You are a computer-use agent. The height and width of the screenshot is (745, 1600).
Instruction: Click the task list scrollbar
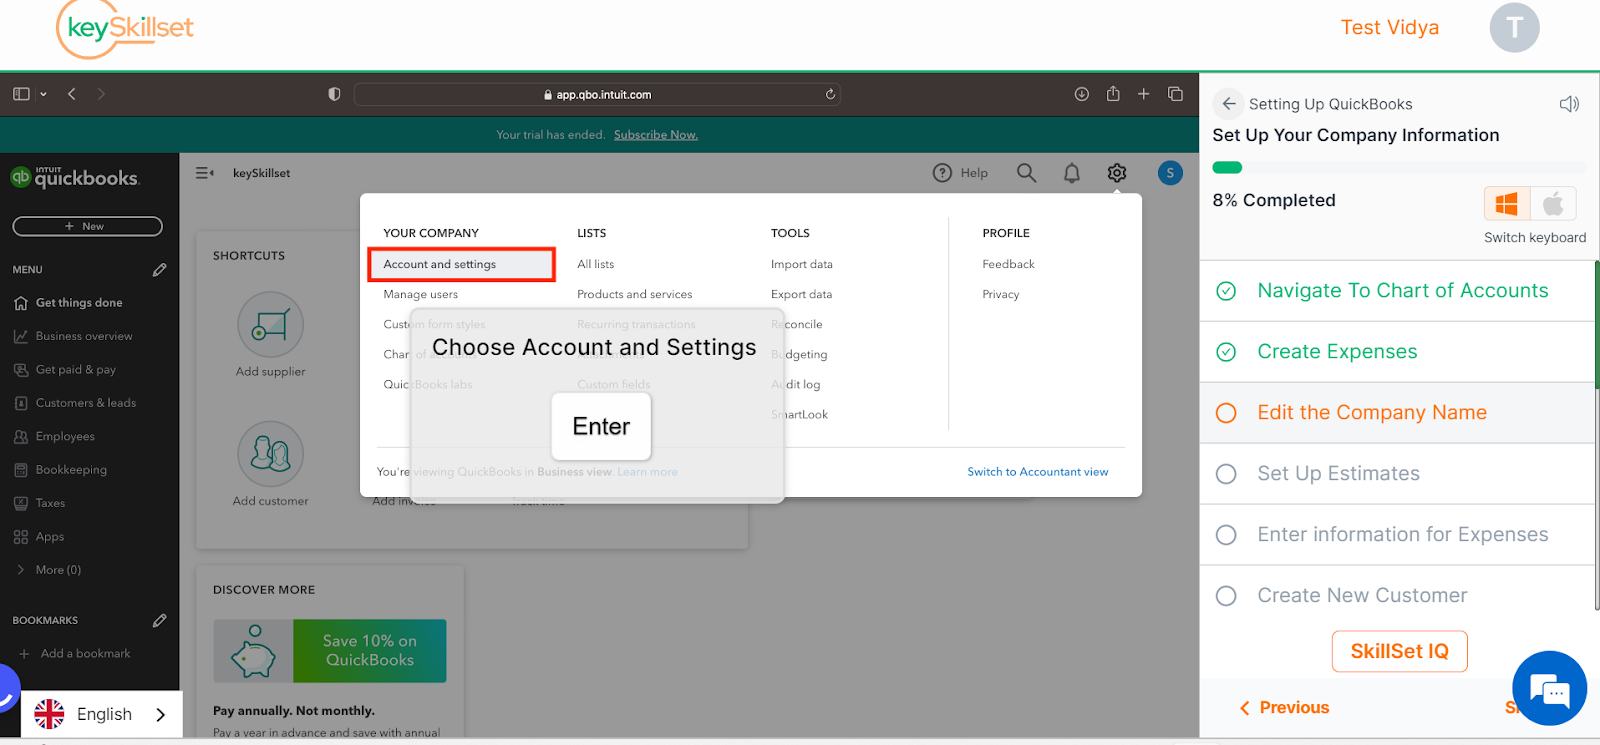pos(1597,325)
